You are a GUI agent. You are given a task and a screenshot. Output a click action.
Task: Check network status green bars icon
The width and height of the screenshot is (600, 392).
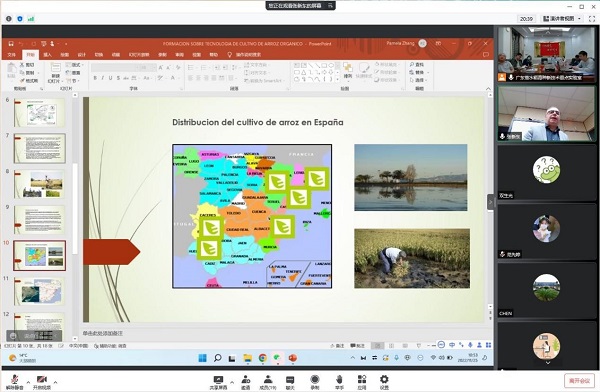tap(31, 18)
